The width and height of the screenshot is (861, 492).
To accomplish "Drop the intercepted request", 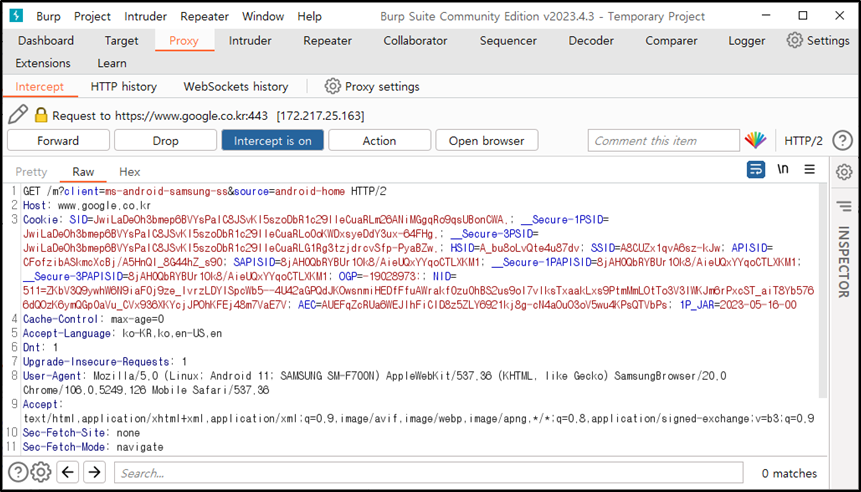I will point(165,141).
